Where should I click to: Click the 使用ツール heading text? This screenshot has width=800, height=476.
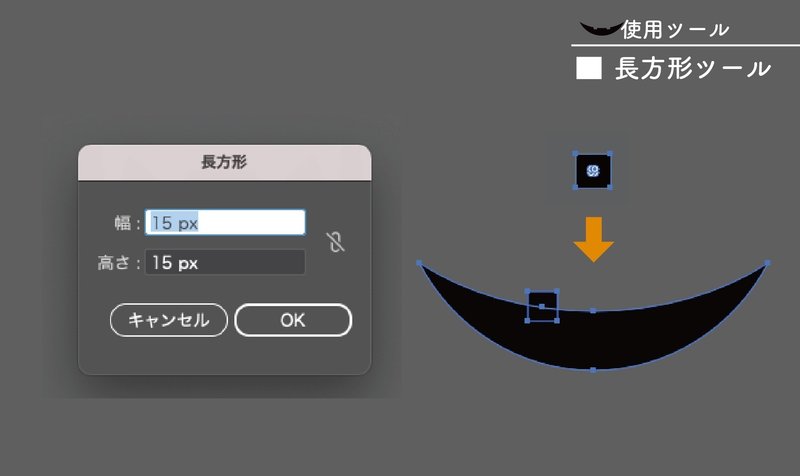pyautogui.click(x=675, y=30)
